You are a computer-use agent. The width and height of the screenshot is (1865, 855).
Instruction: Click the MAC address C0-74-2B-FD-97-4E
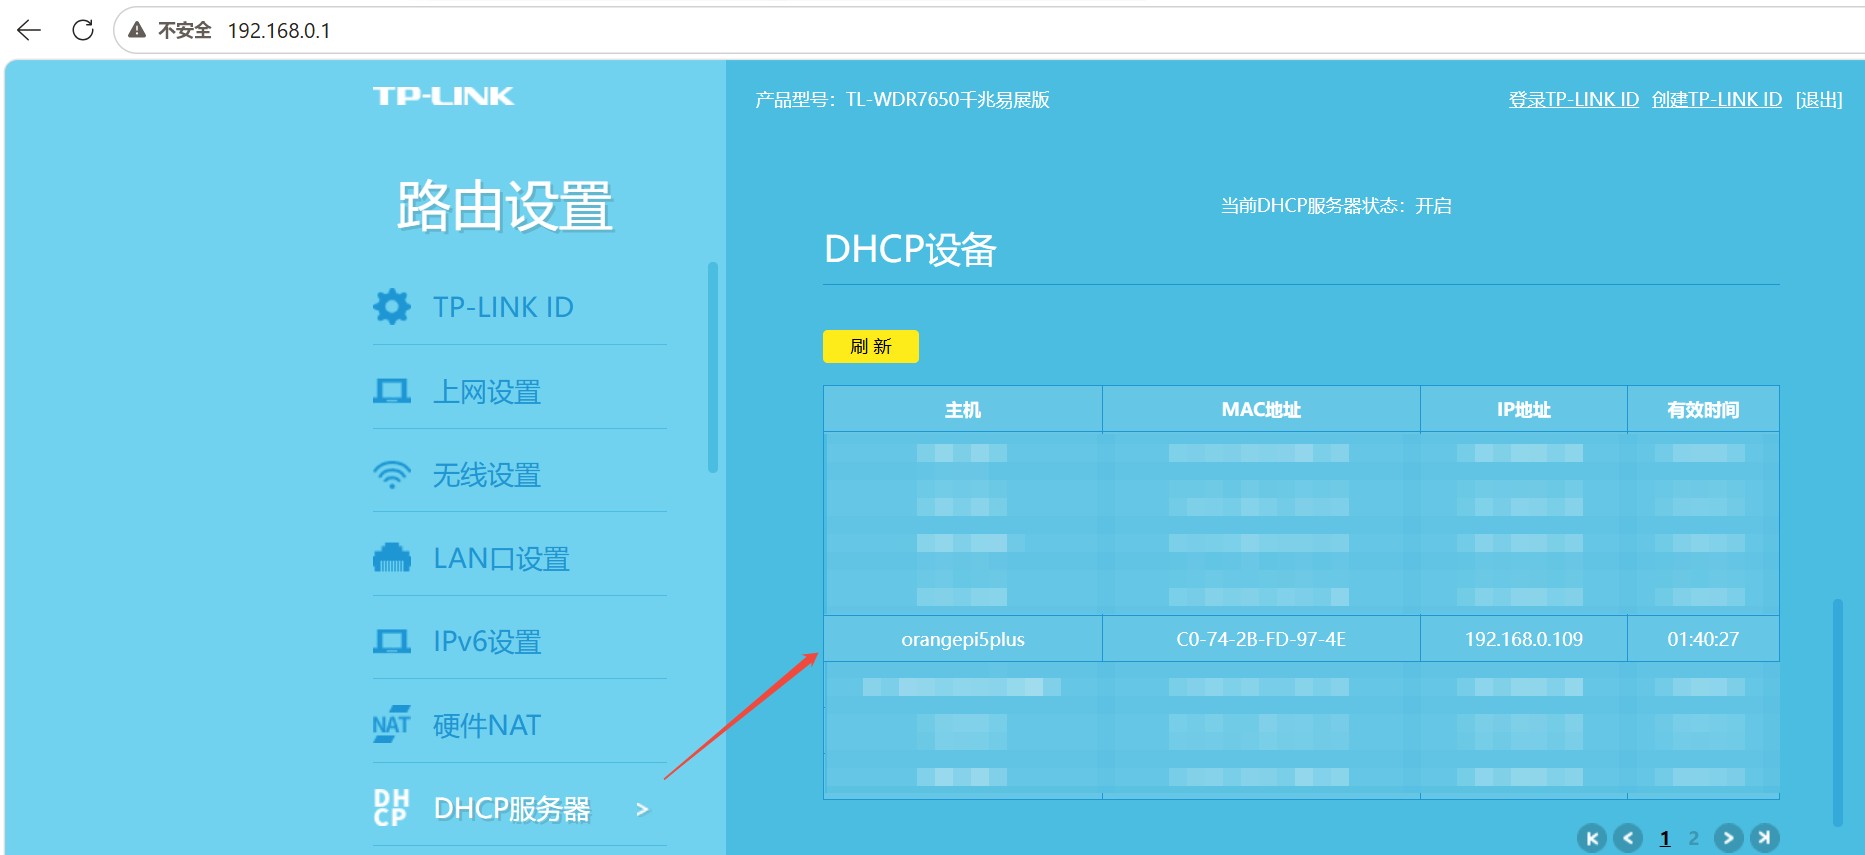(x=1261, y=639)
